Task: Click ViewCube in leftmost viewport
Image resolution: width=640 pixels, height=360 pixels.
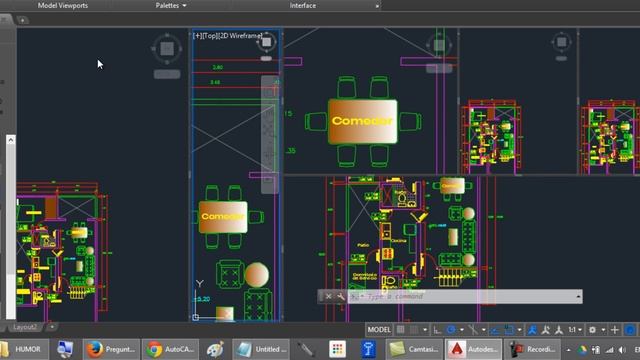Action: pos(167,49)
